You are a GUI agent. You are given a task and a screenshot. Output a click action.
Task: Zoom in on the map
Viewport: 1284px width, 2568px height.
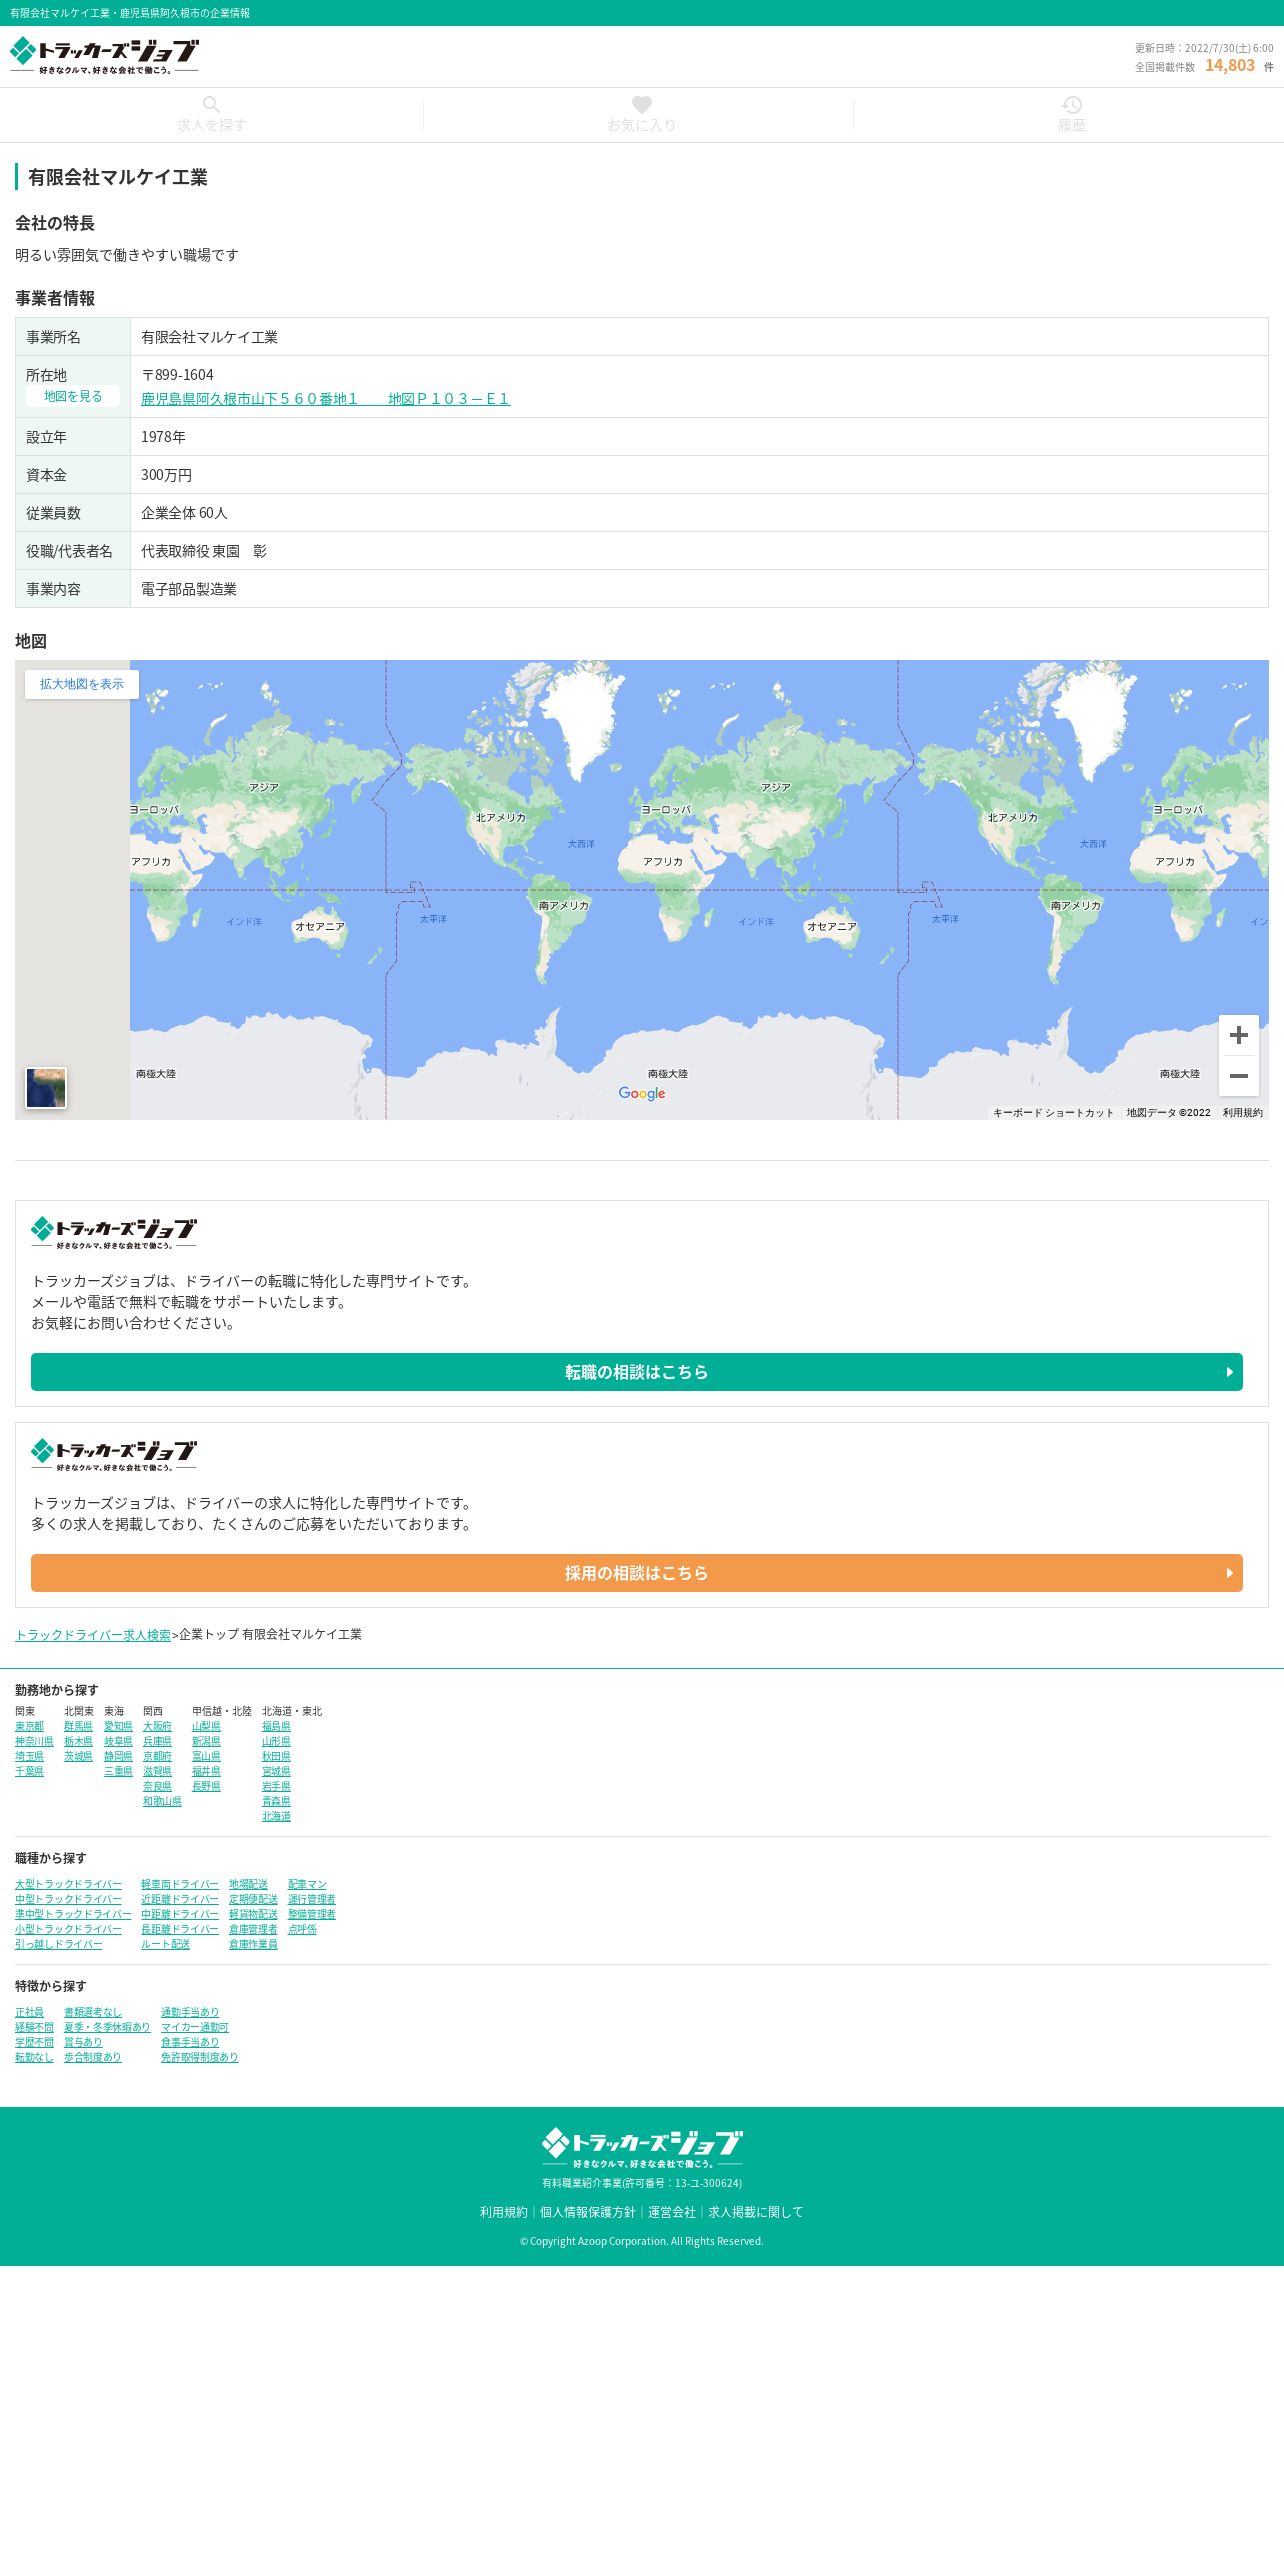coord(1238,1035)
